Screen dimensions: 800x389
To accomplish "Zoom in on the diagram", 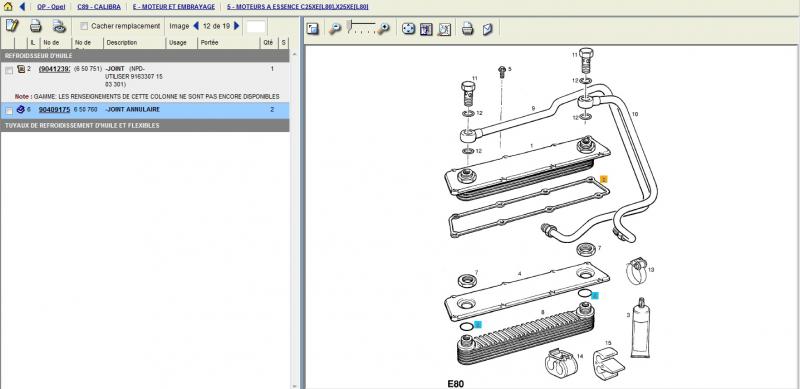I will 384,29.
